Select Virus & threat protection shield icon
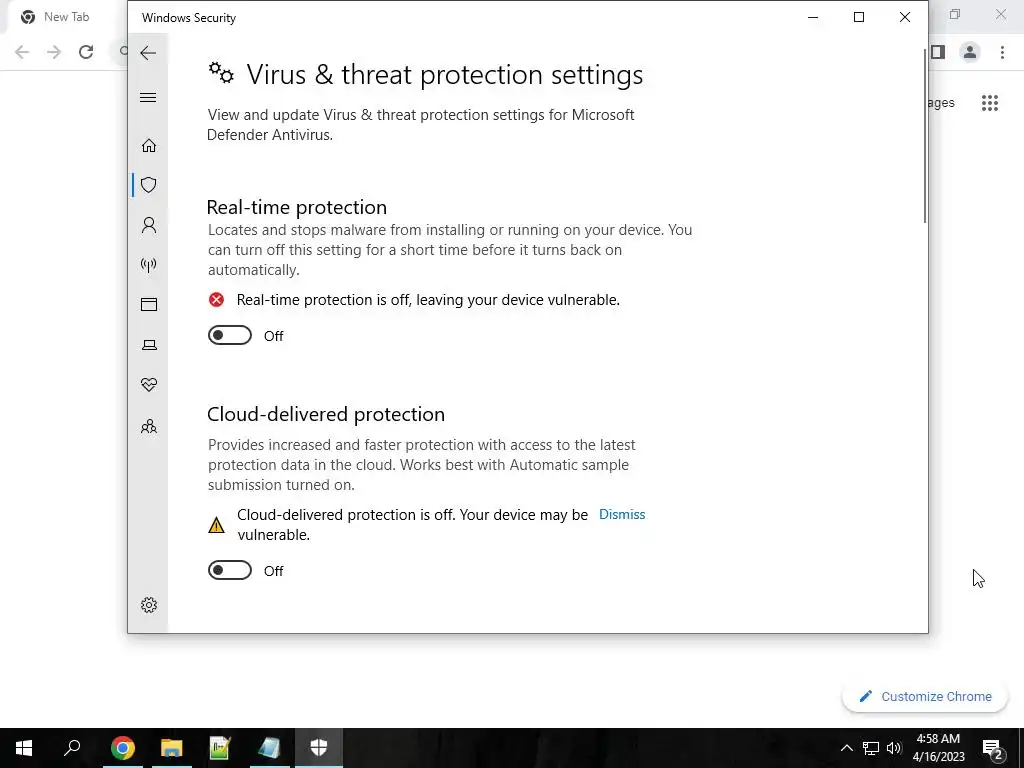The height and width of the screenshot is (768, 1024). pos(149,185)
